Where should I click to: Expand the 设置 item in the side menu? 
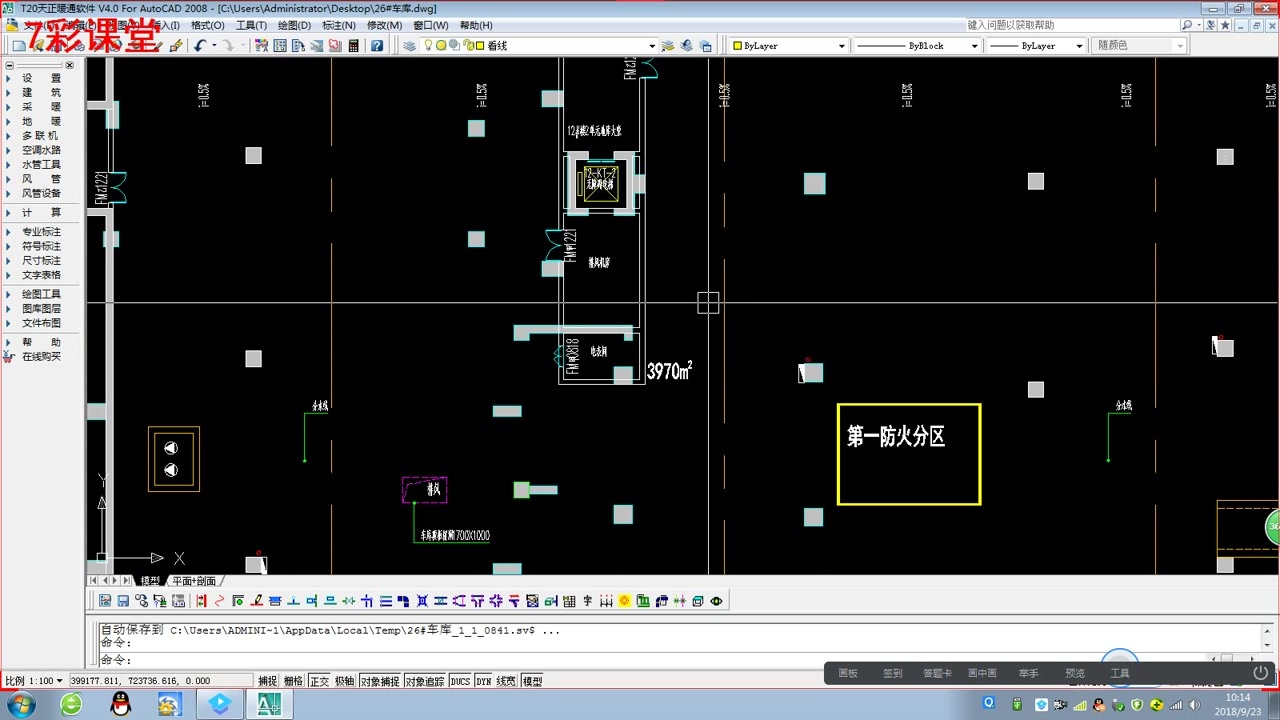41,78
